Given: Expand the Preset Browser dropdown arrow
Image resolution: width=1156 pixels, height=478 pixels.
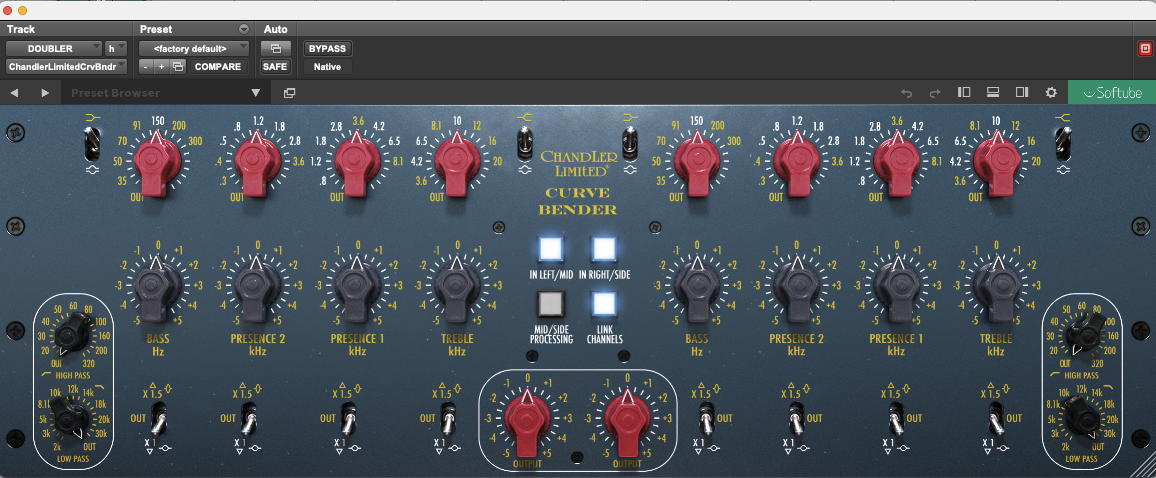Looking at the screenshot, I should (256, 93).
